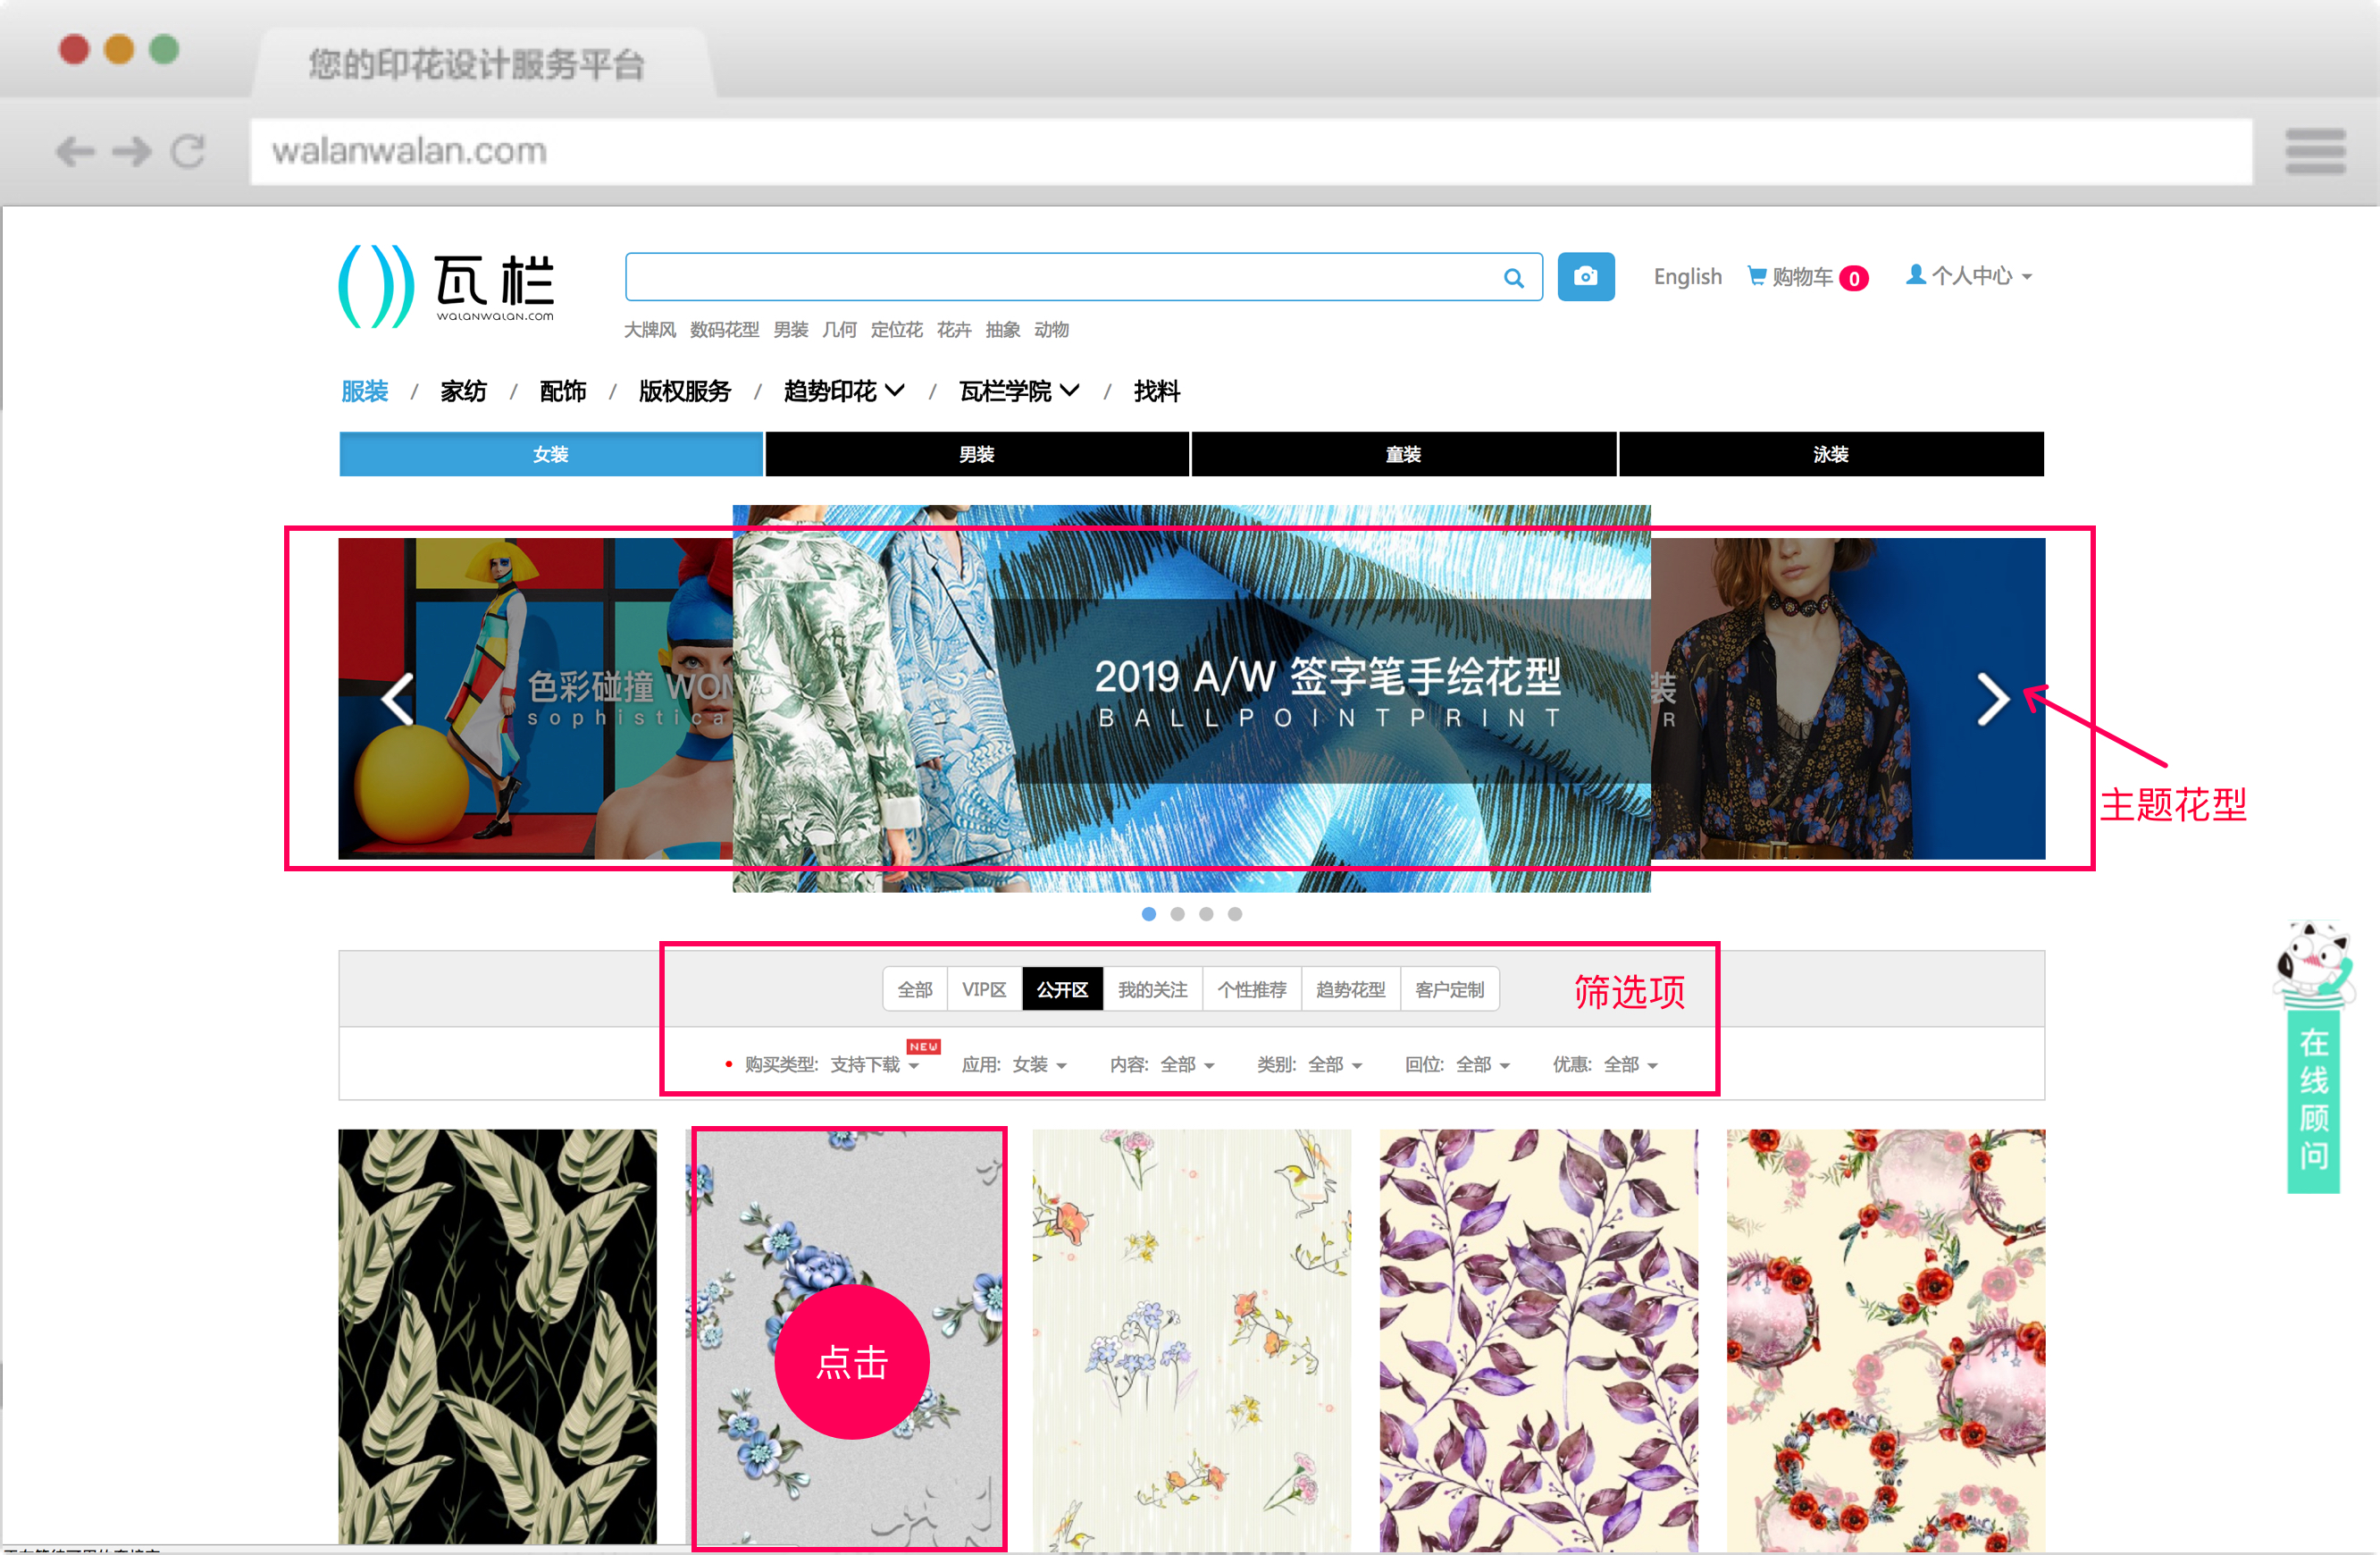2380x1555 pixels.
Task: Open the browser hamburger menu
Action: pos(2314,152)
